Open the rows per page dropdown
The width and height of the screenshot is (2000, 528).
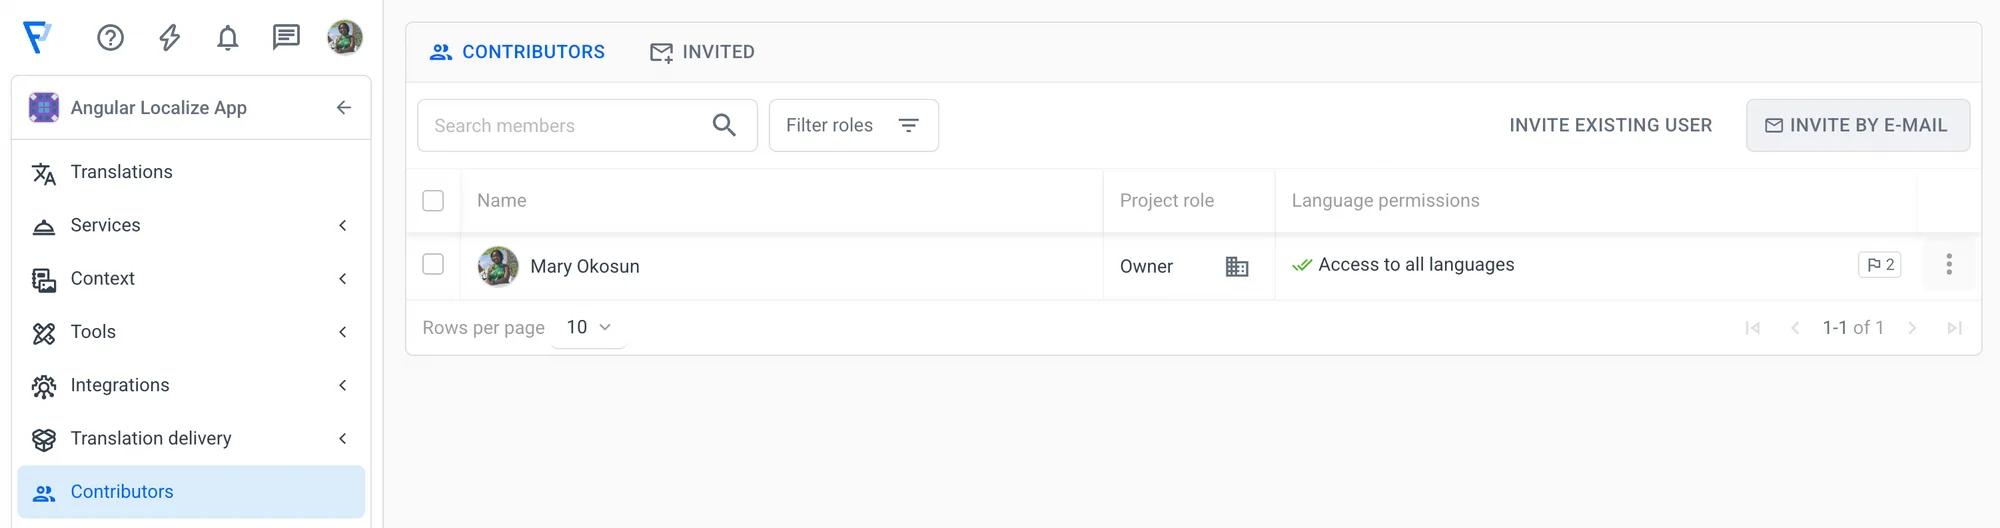tap(588, 327)
